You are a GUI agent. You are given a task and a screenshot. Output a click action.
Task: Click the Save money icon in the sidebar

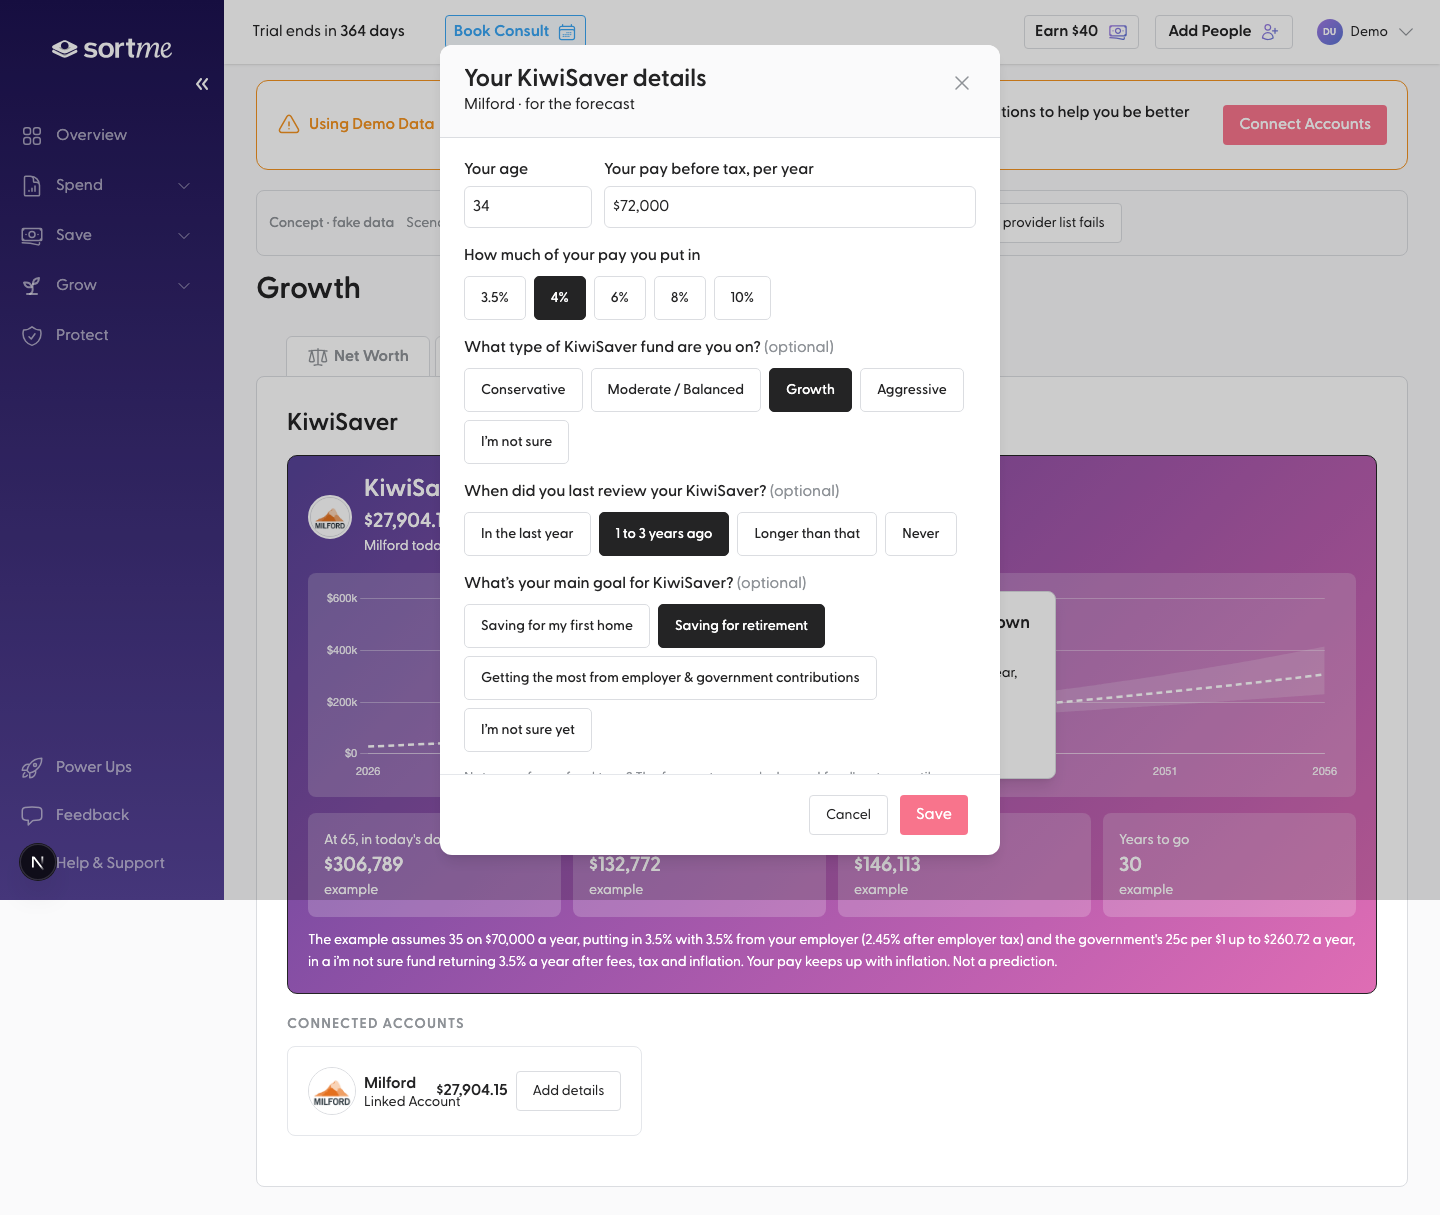pyautogui.click(x=32, y=235)
